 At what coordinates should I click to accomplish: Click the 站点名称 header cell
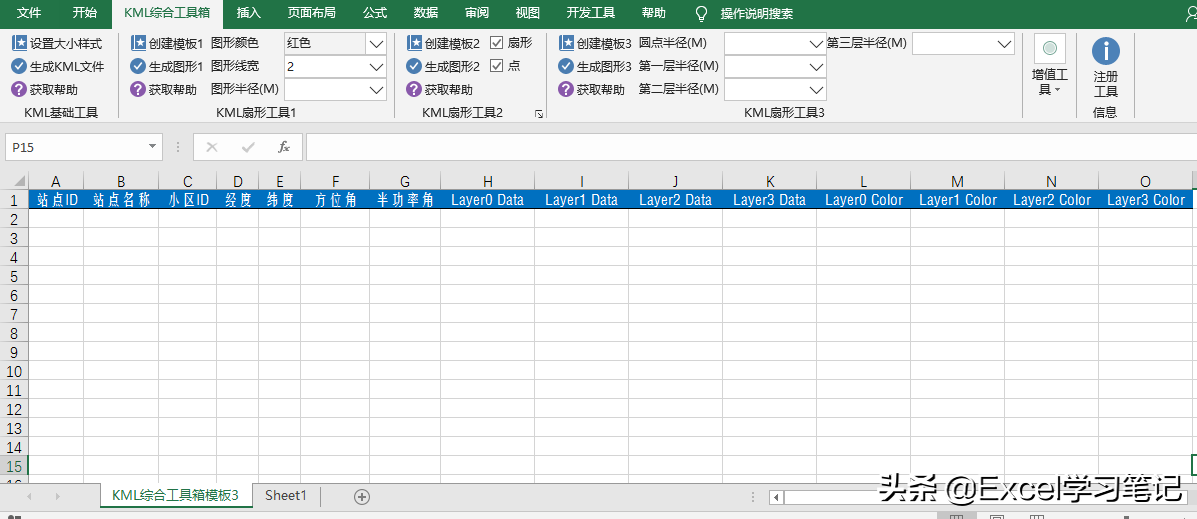point(121,199)
